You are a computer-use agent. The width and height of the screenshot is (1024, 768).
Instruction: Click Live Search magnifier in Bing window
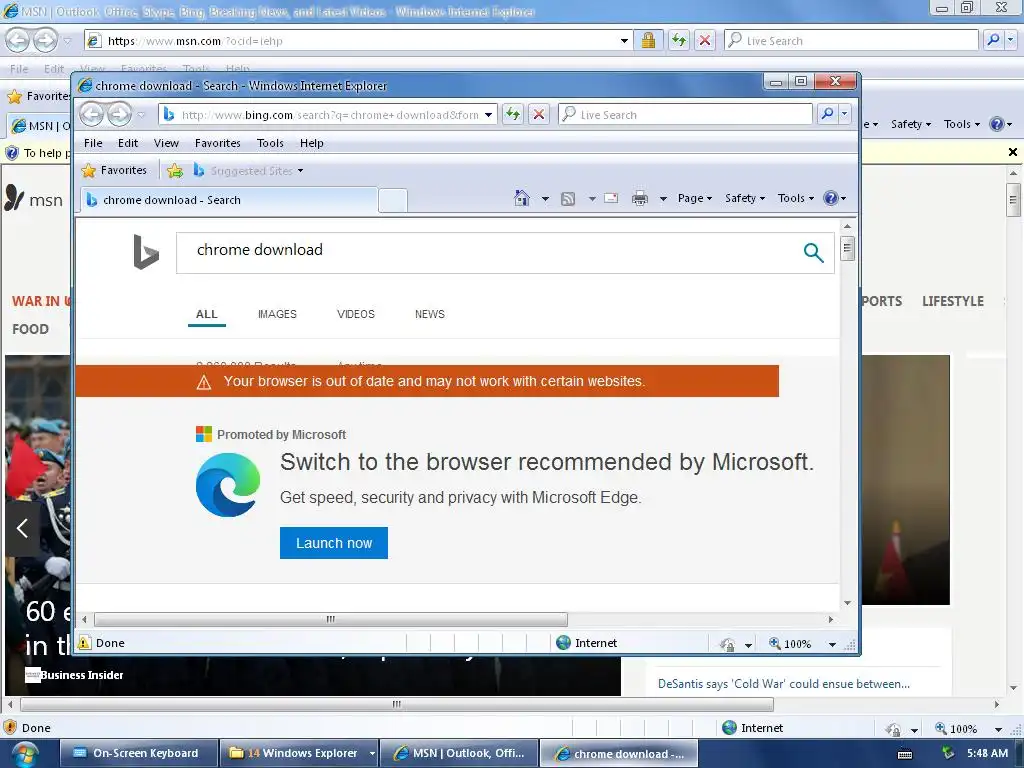pos(827,114)
